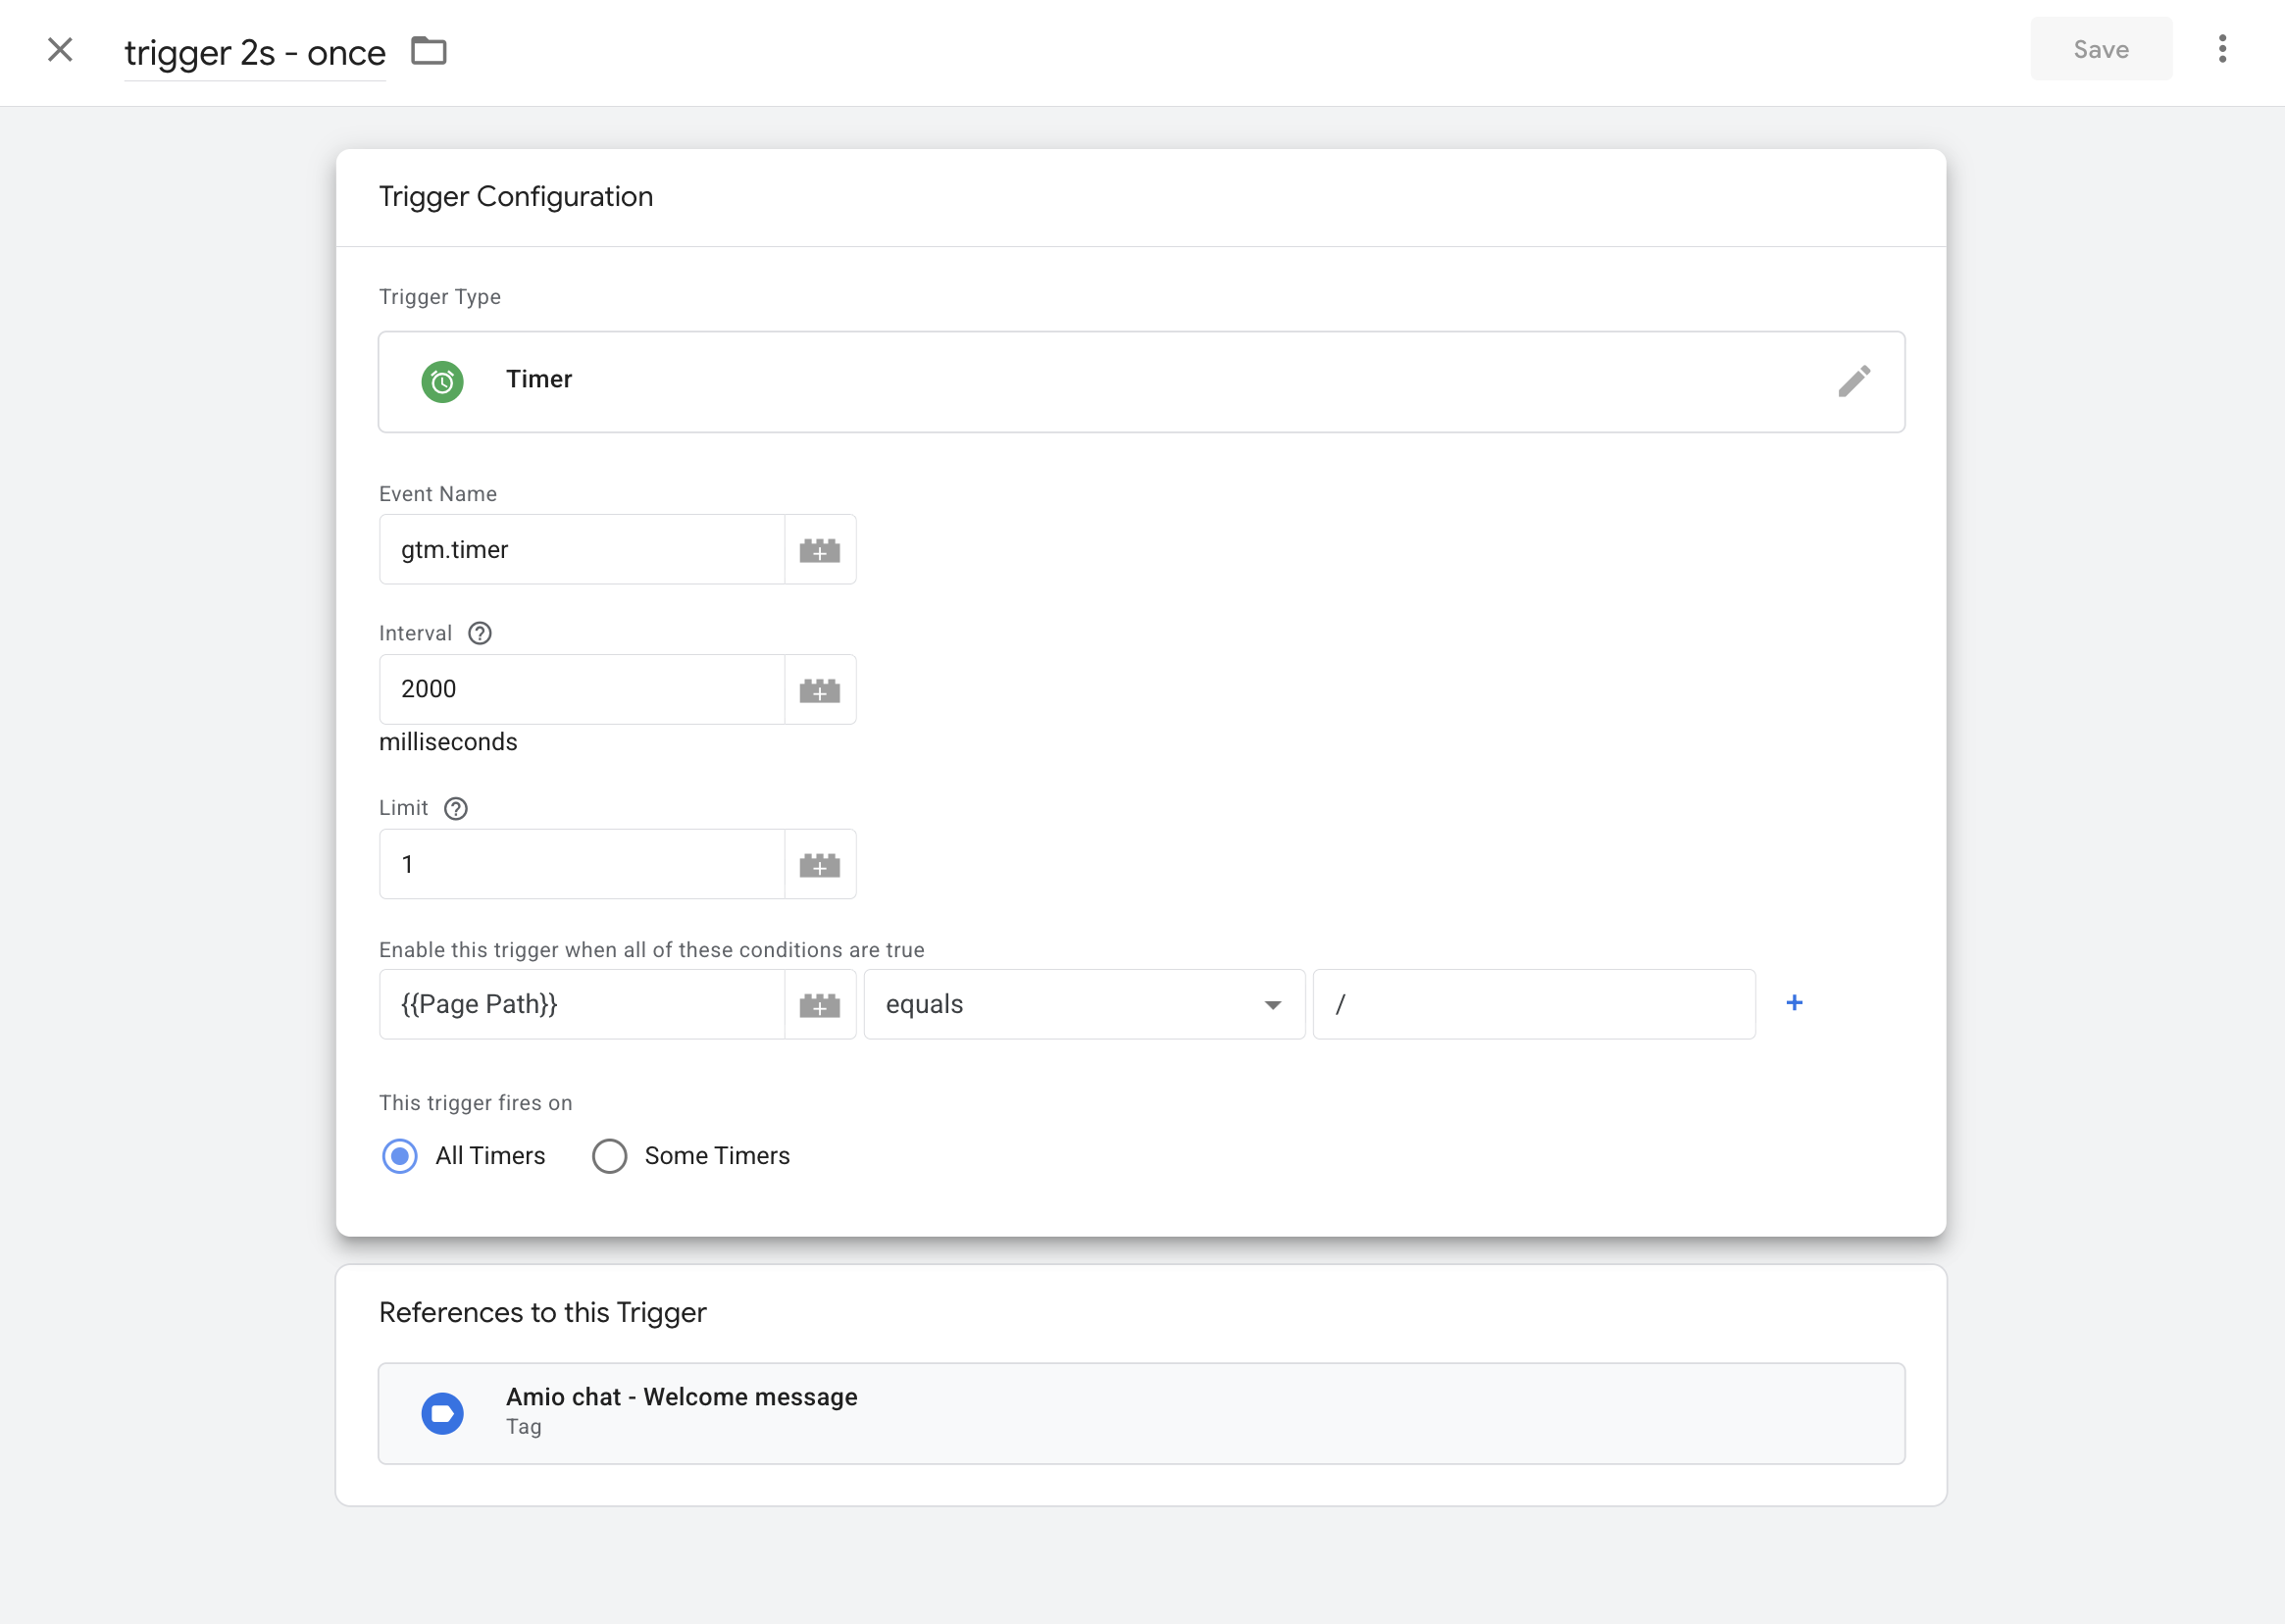
Task: Click the condition value field containing slash
Action: click(x=1533, y=1004)
